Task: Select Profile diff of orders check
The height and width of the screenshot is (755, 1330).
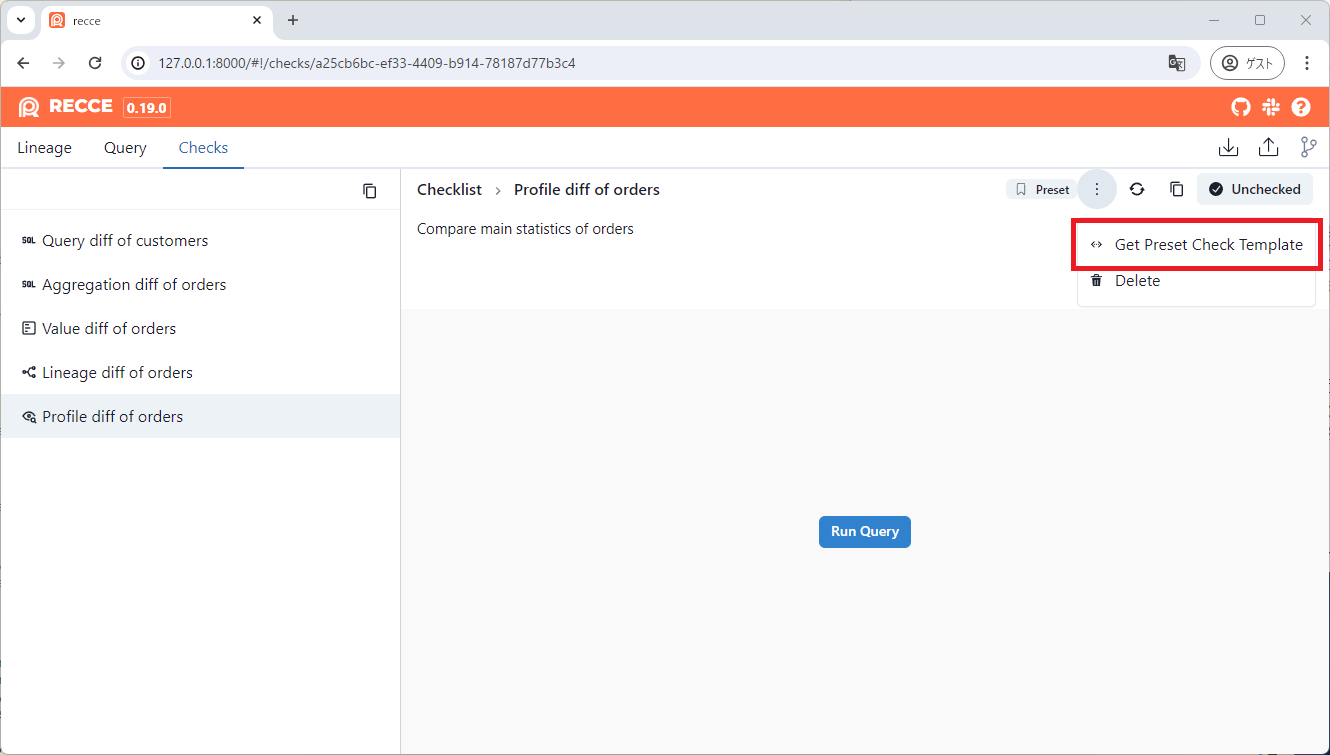Action: click(x=200, y=417)
